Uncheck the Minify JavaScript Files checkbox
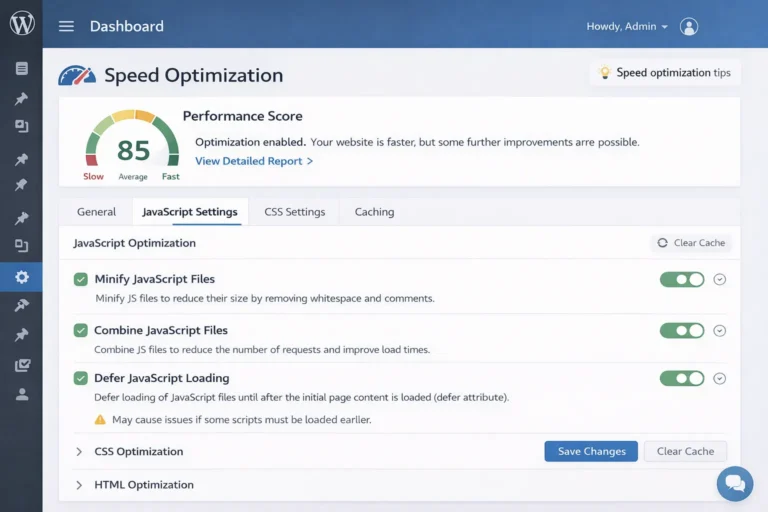The height and width of the screenshot is (512, 768). pyautogui.click(x=81, y=279)
